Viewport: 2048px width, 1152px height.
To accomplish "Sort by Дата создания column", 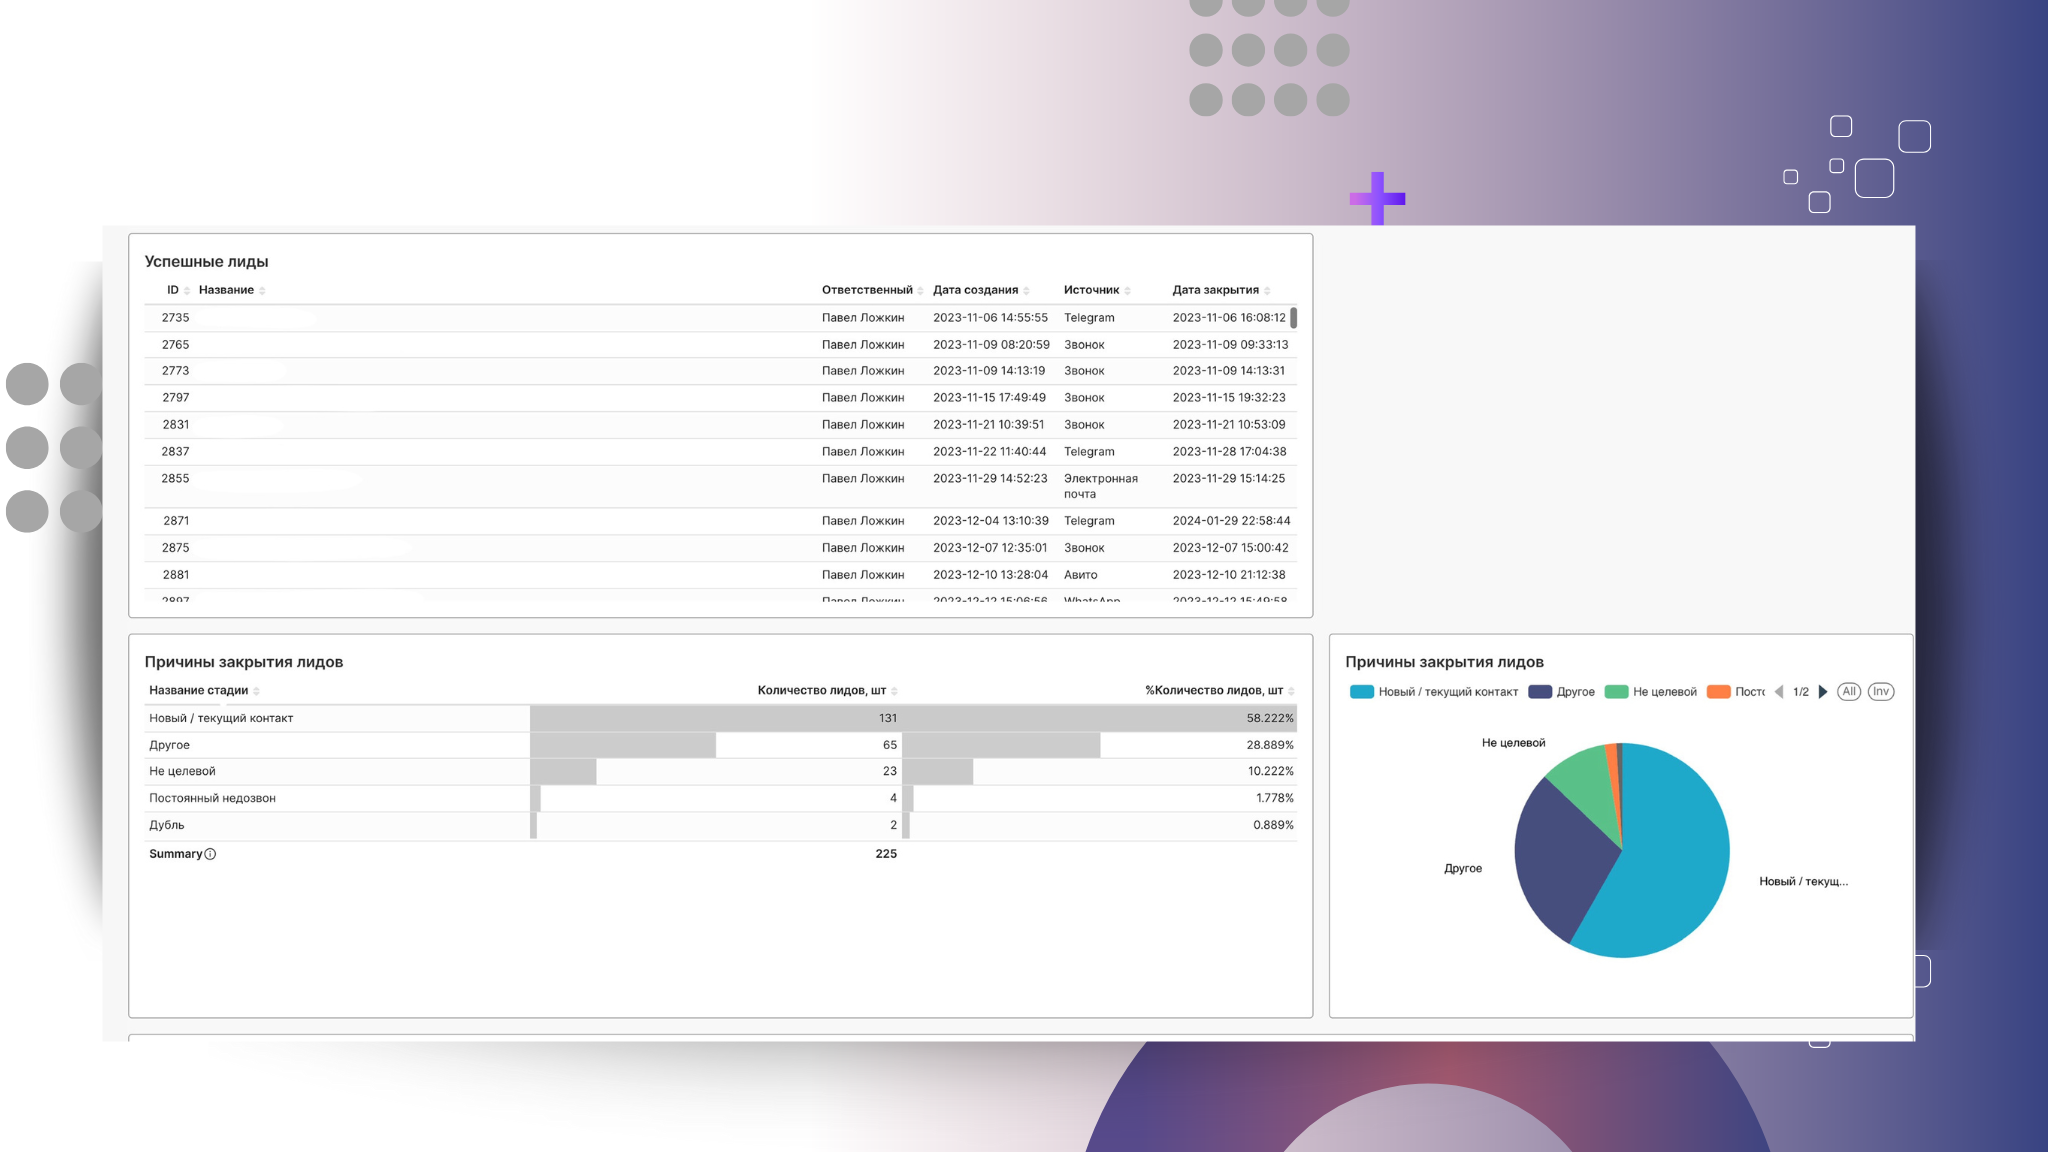I will point(1026,291).
